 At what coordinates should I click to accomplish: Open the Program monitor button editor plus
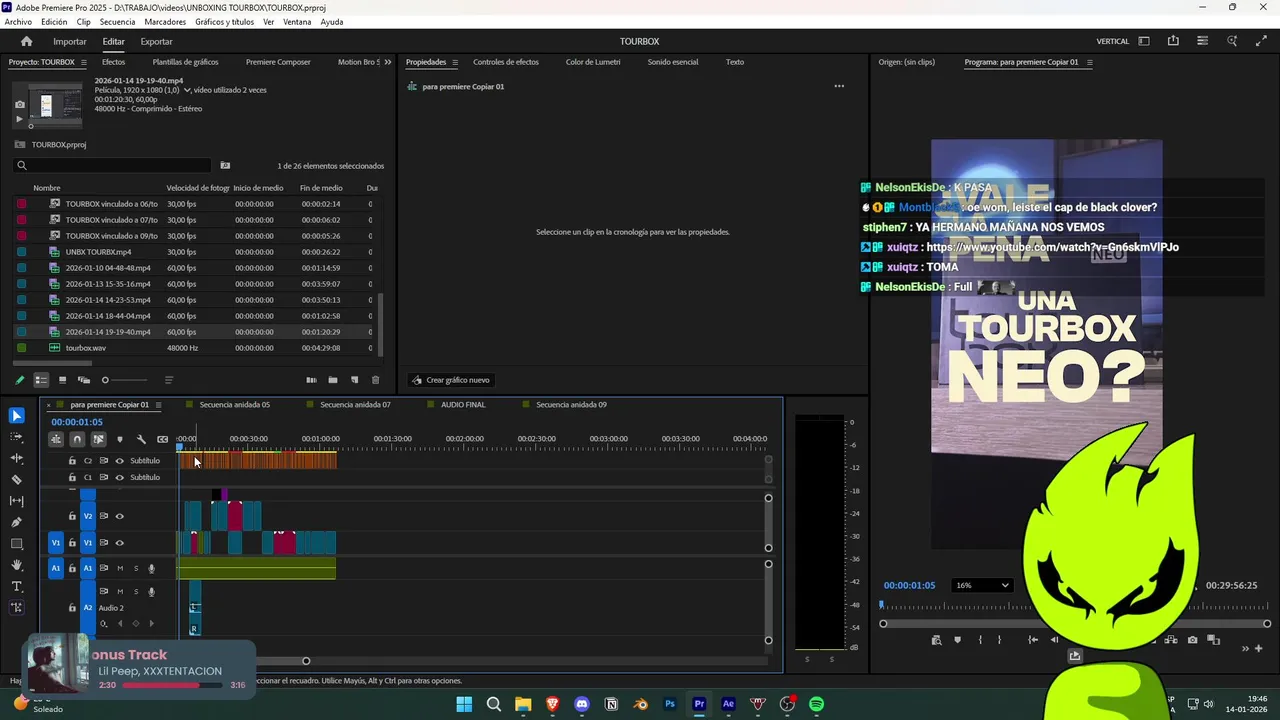click(x=1257, y=648)
